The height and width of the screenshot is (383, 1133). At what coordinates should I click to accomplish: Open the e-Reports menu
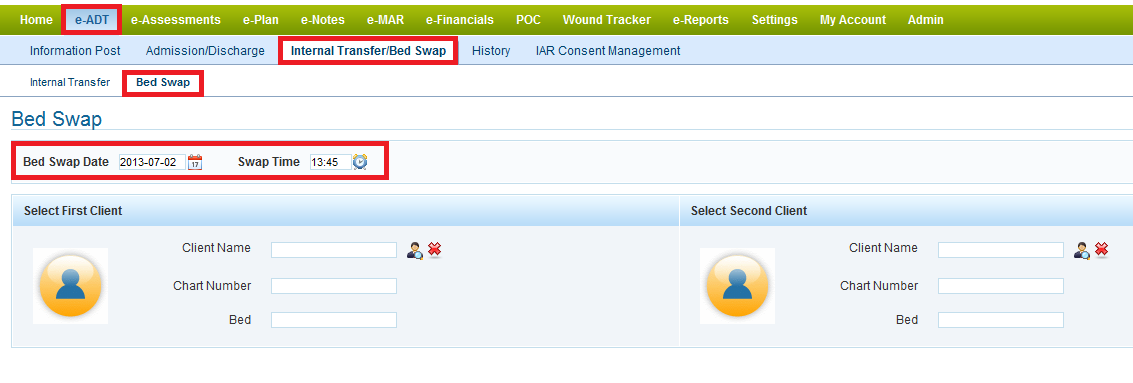pos(700,20)
